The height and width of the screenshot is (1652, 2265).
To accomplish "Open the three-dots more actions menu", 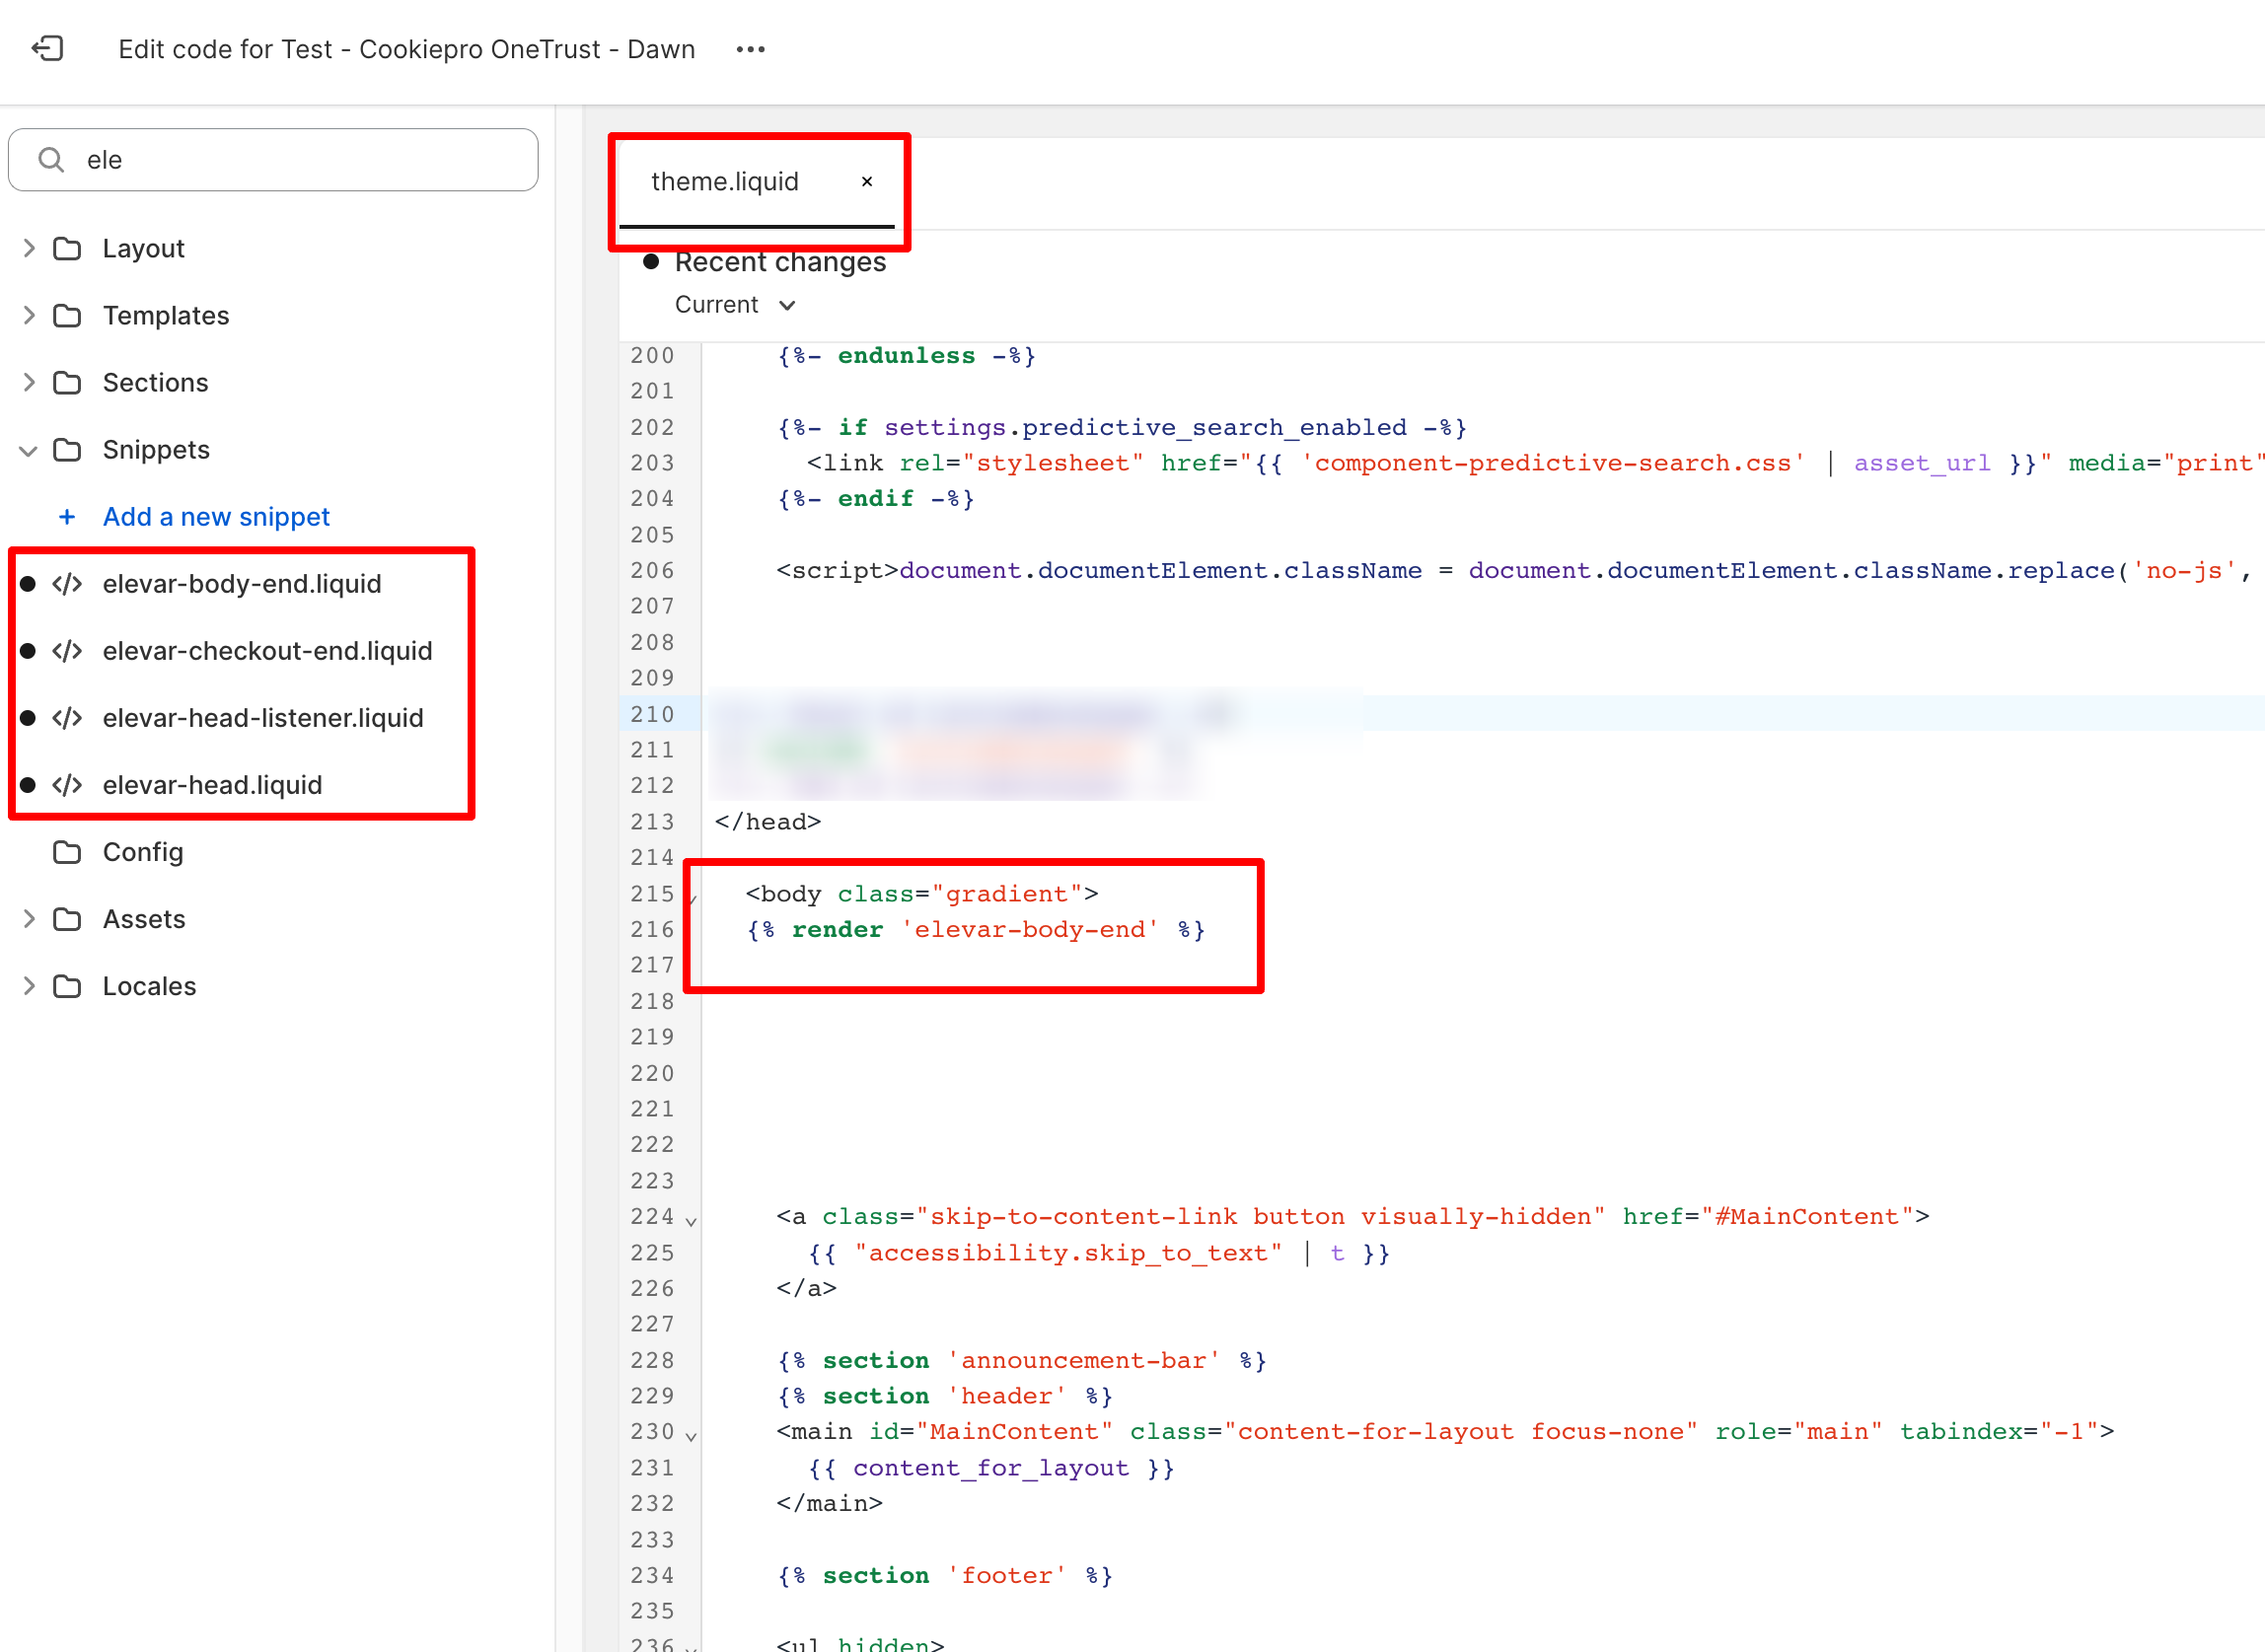I will coord(750,49).
